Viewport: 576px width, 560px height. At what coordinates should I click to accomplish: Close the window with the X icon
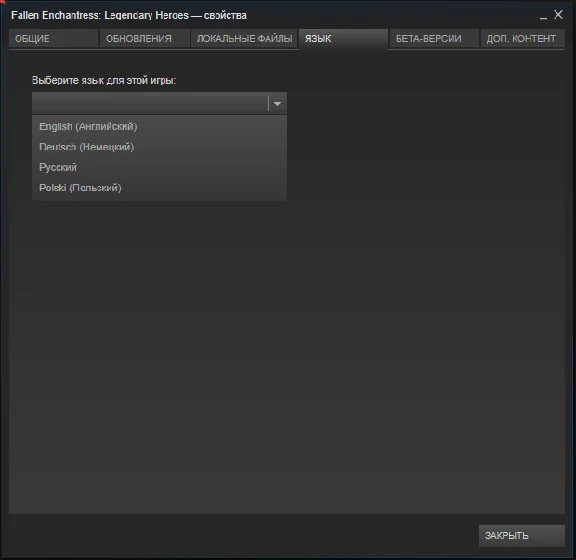[558, 15]
